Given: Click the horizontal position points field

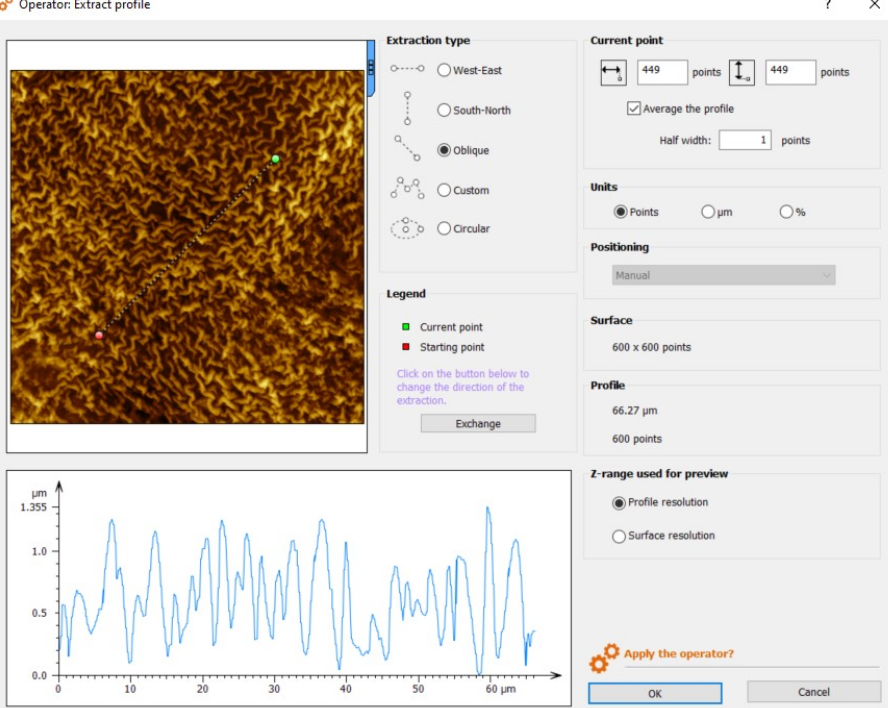Looking at the screenshot, I should tap(662, 72).
